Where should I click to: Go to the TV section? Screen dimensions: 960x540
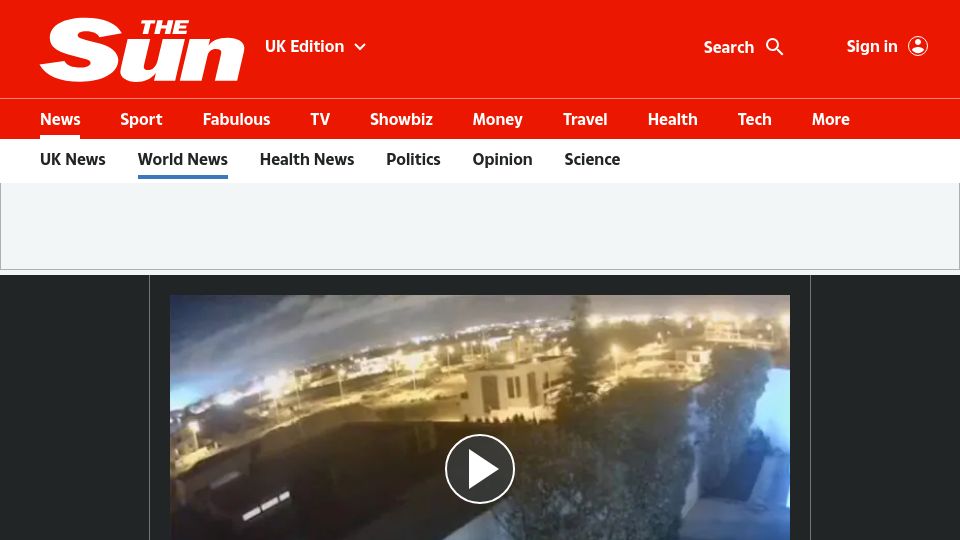click(320, 119)
